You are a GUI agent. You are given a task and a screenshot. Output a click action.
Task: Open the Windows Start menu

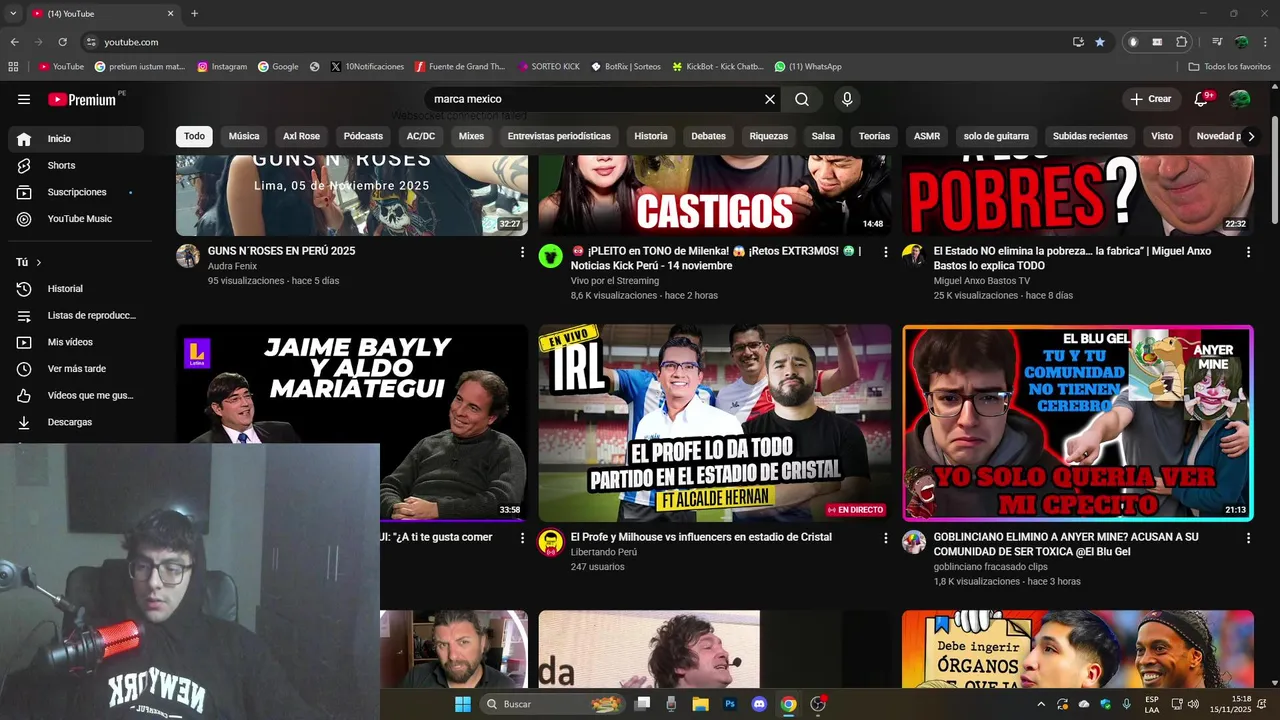click(463, 704)
